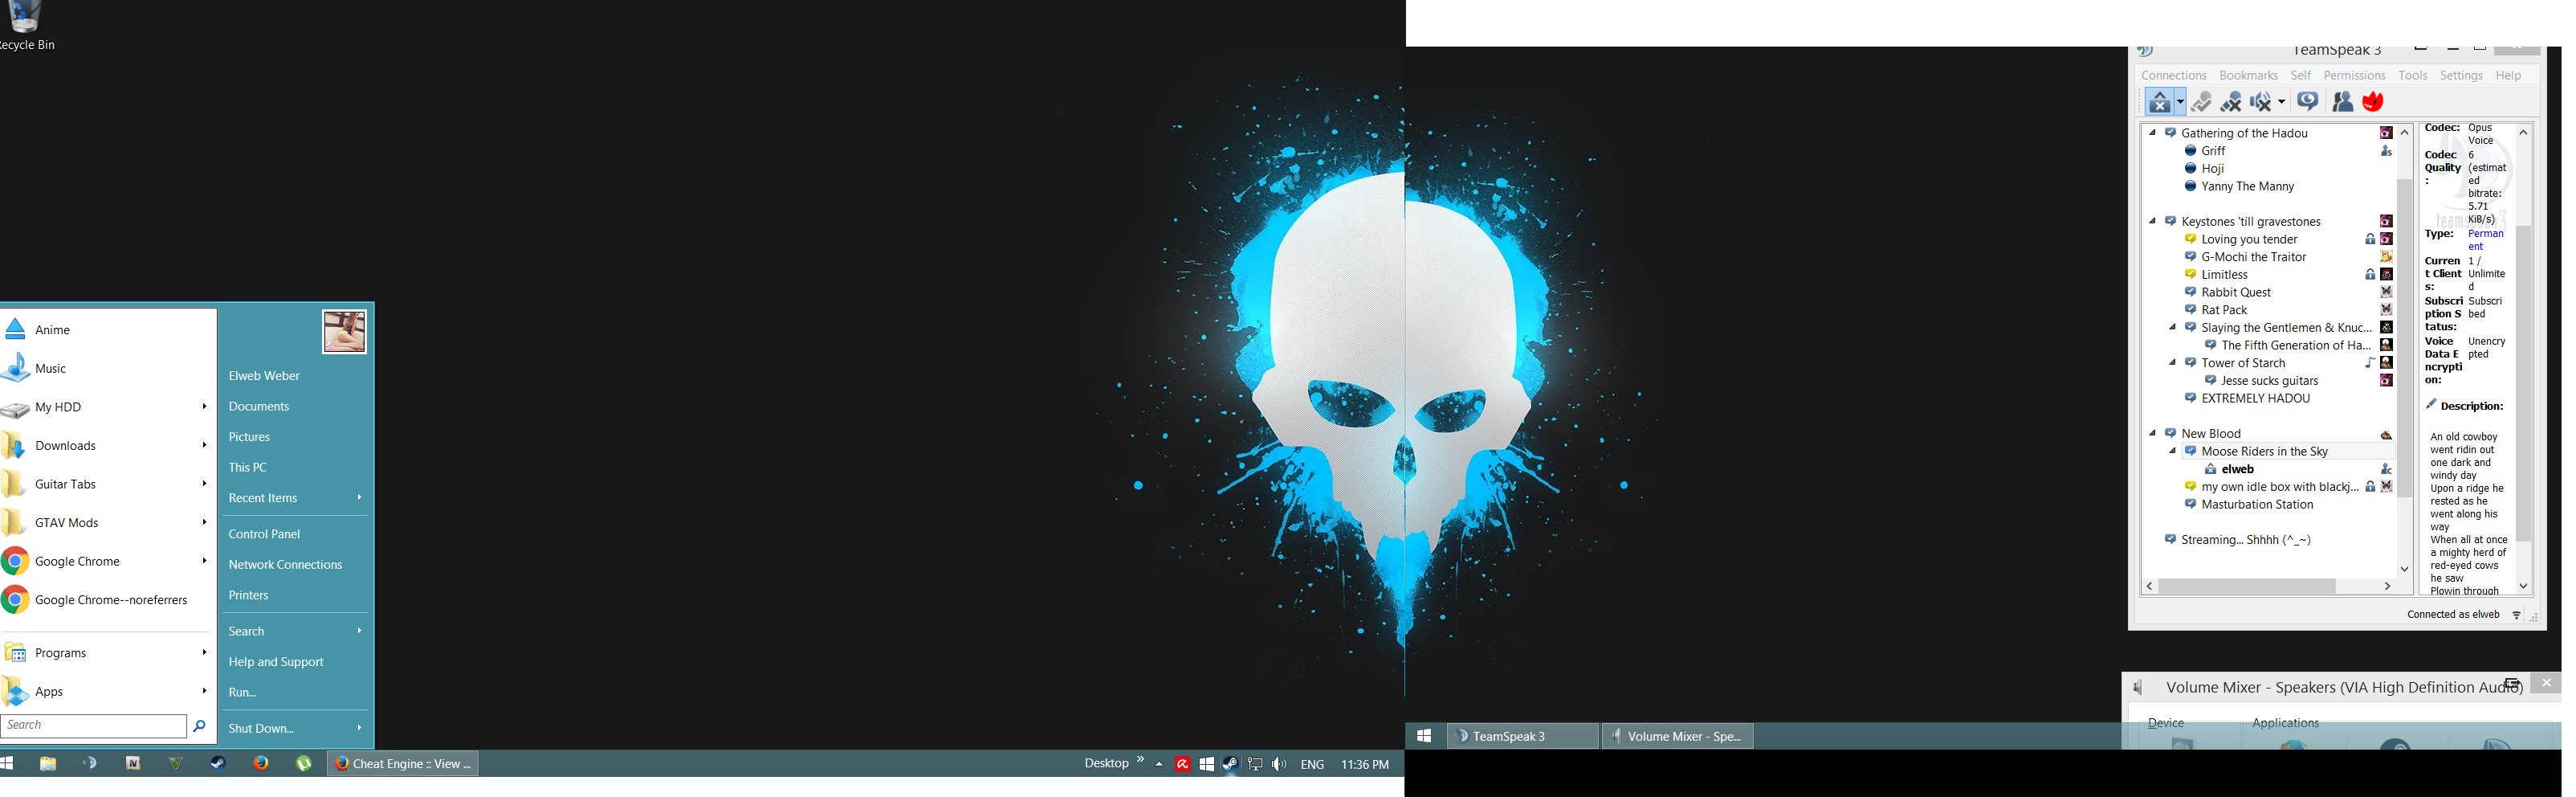The width and height of the screenshot is (2576, 797).
Task: Open the away status dropdown arrow
Action: 2180,102
